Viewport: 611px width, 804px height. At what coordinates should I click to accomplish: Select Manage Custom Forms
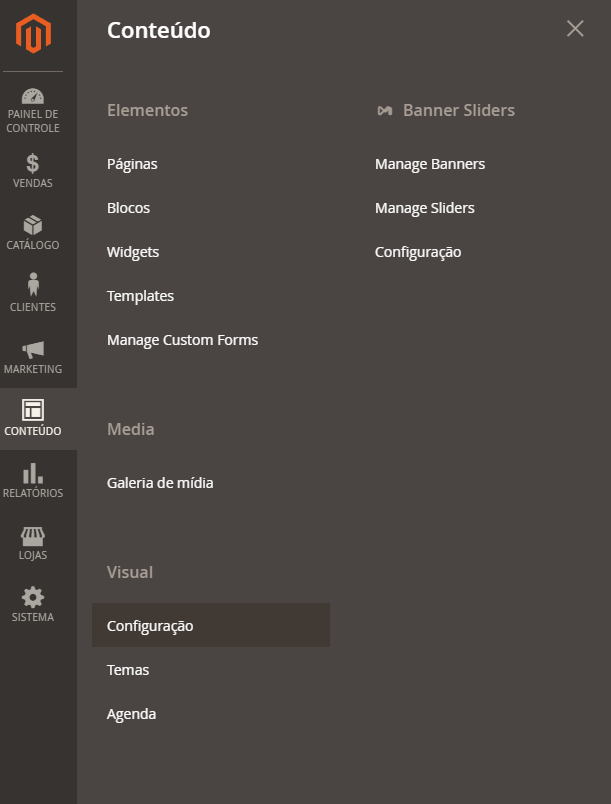(x=182, y=340)
